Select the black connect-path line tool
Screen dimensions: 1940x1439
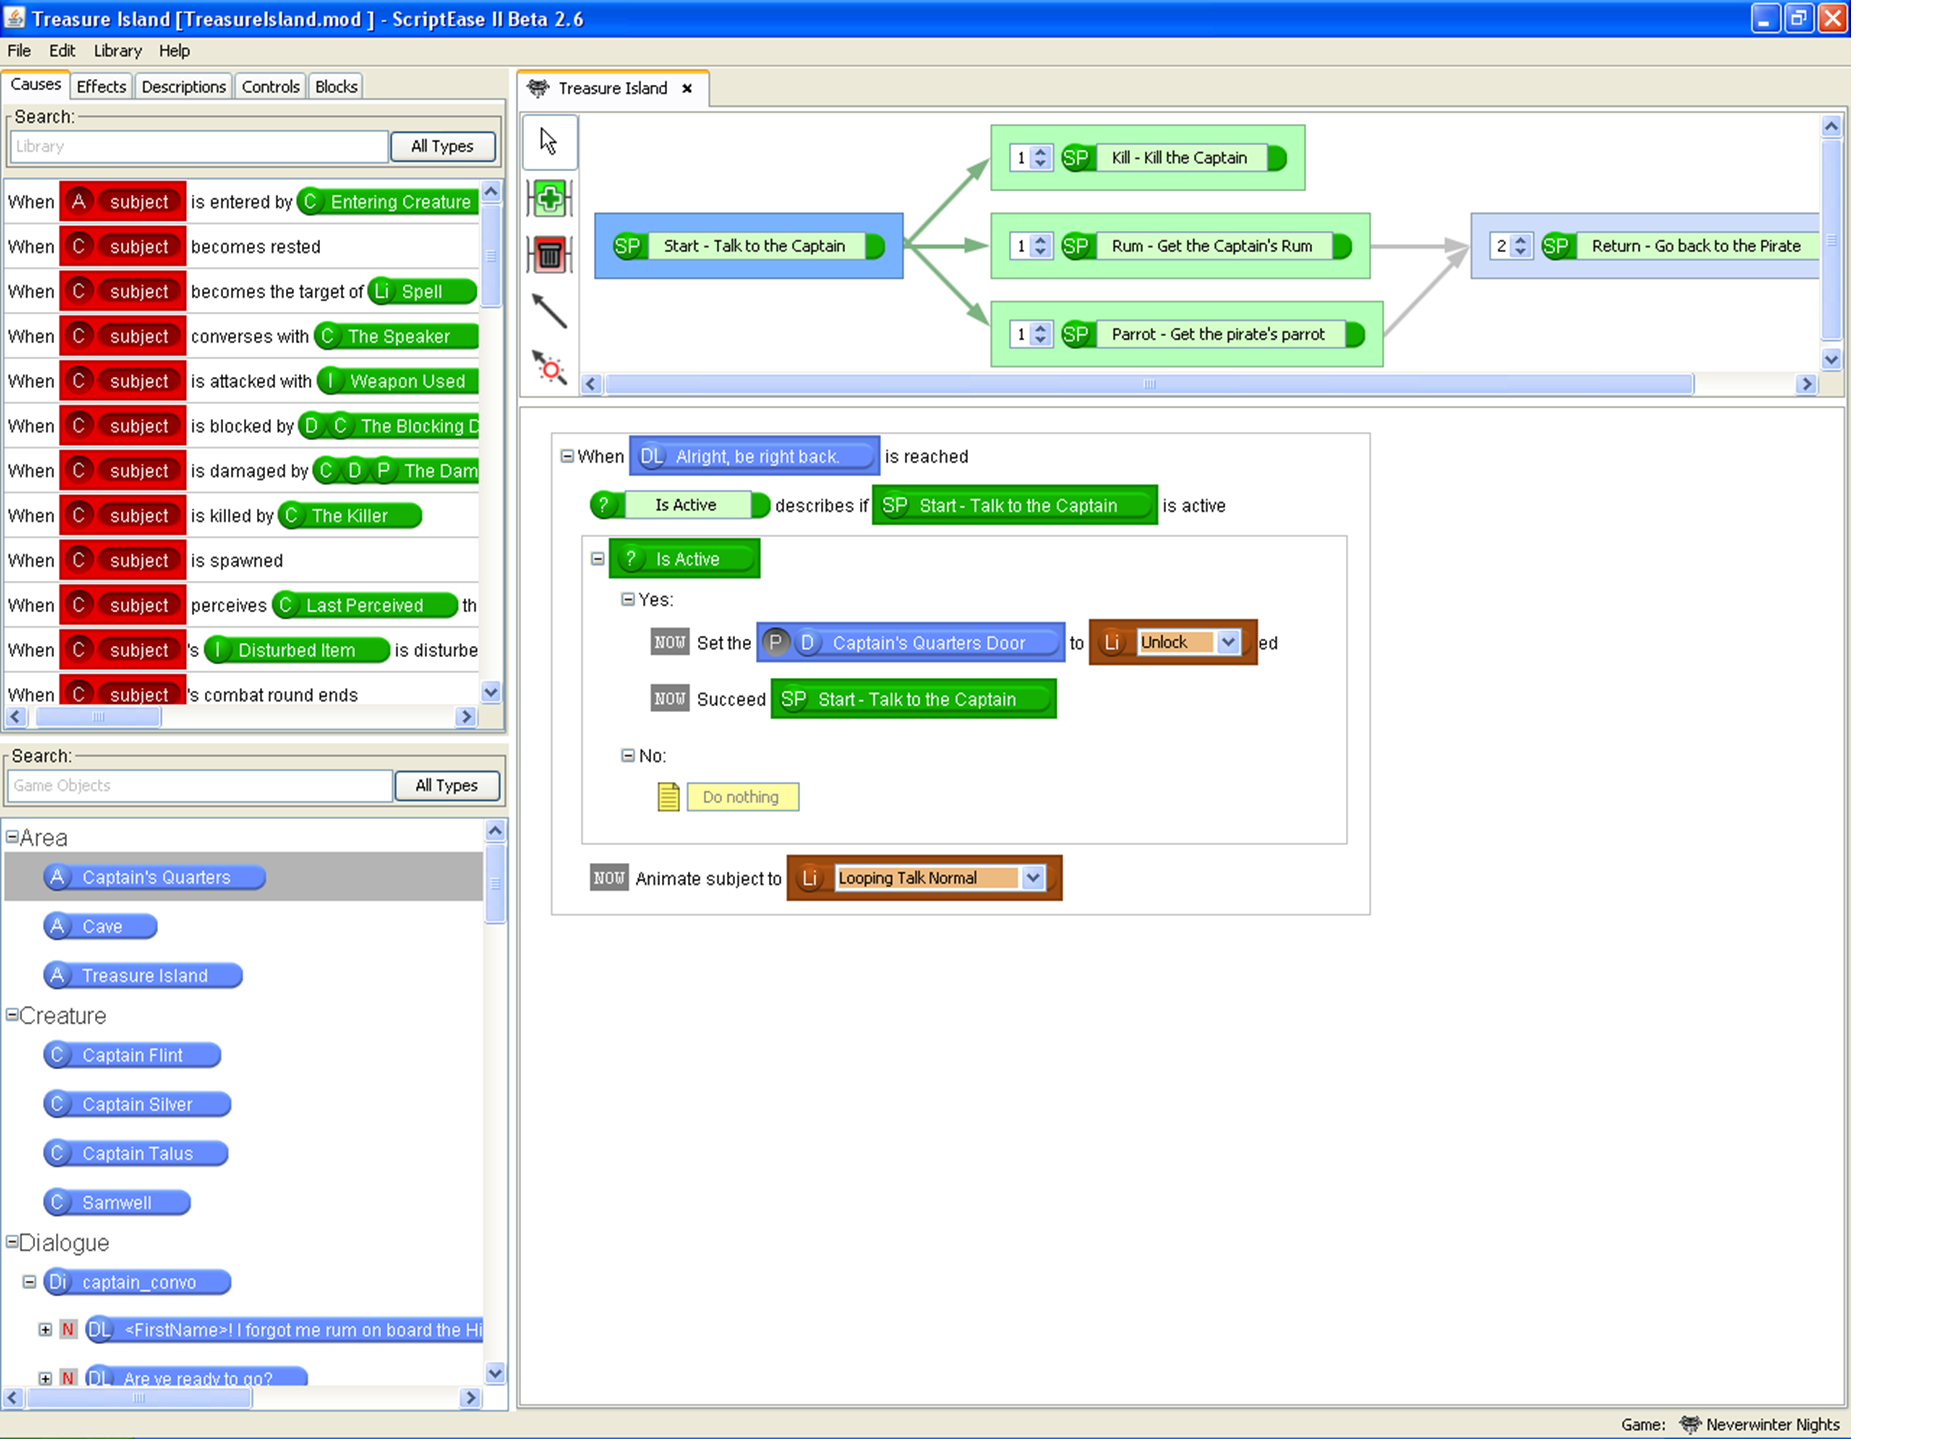pyautogui.click(x=549, y=311)
